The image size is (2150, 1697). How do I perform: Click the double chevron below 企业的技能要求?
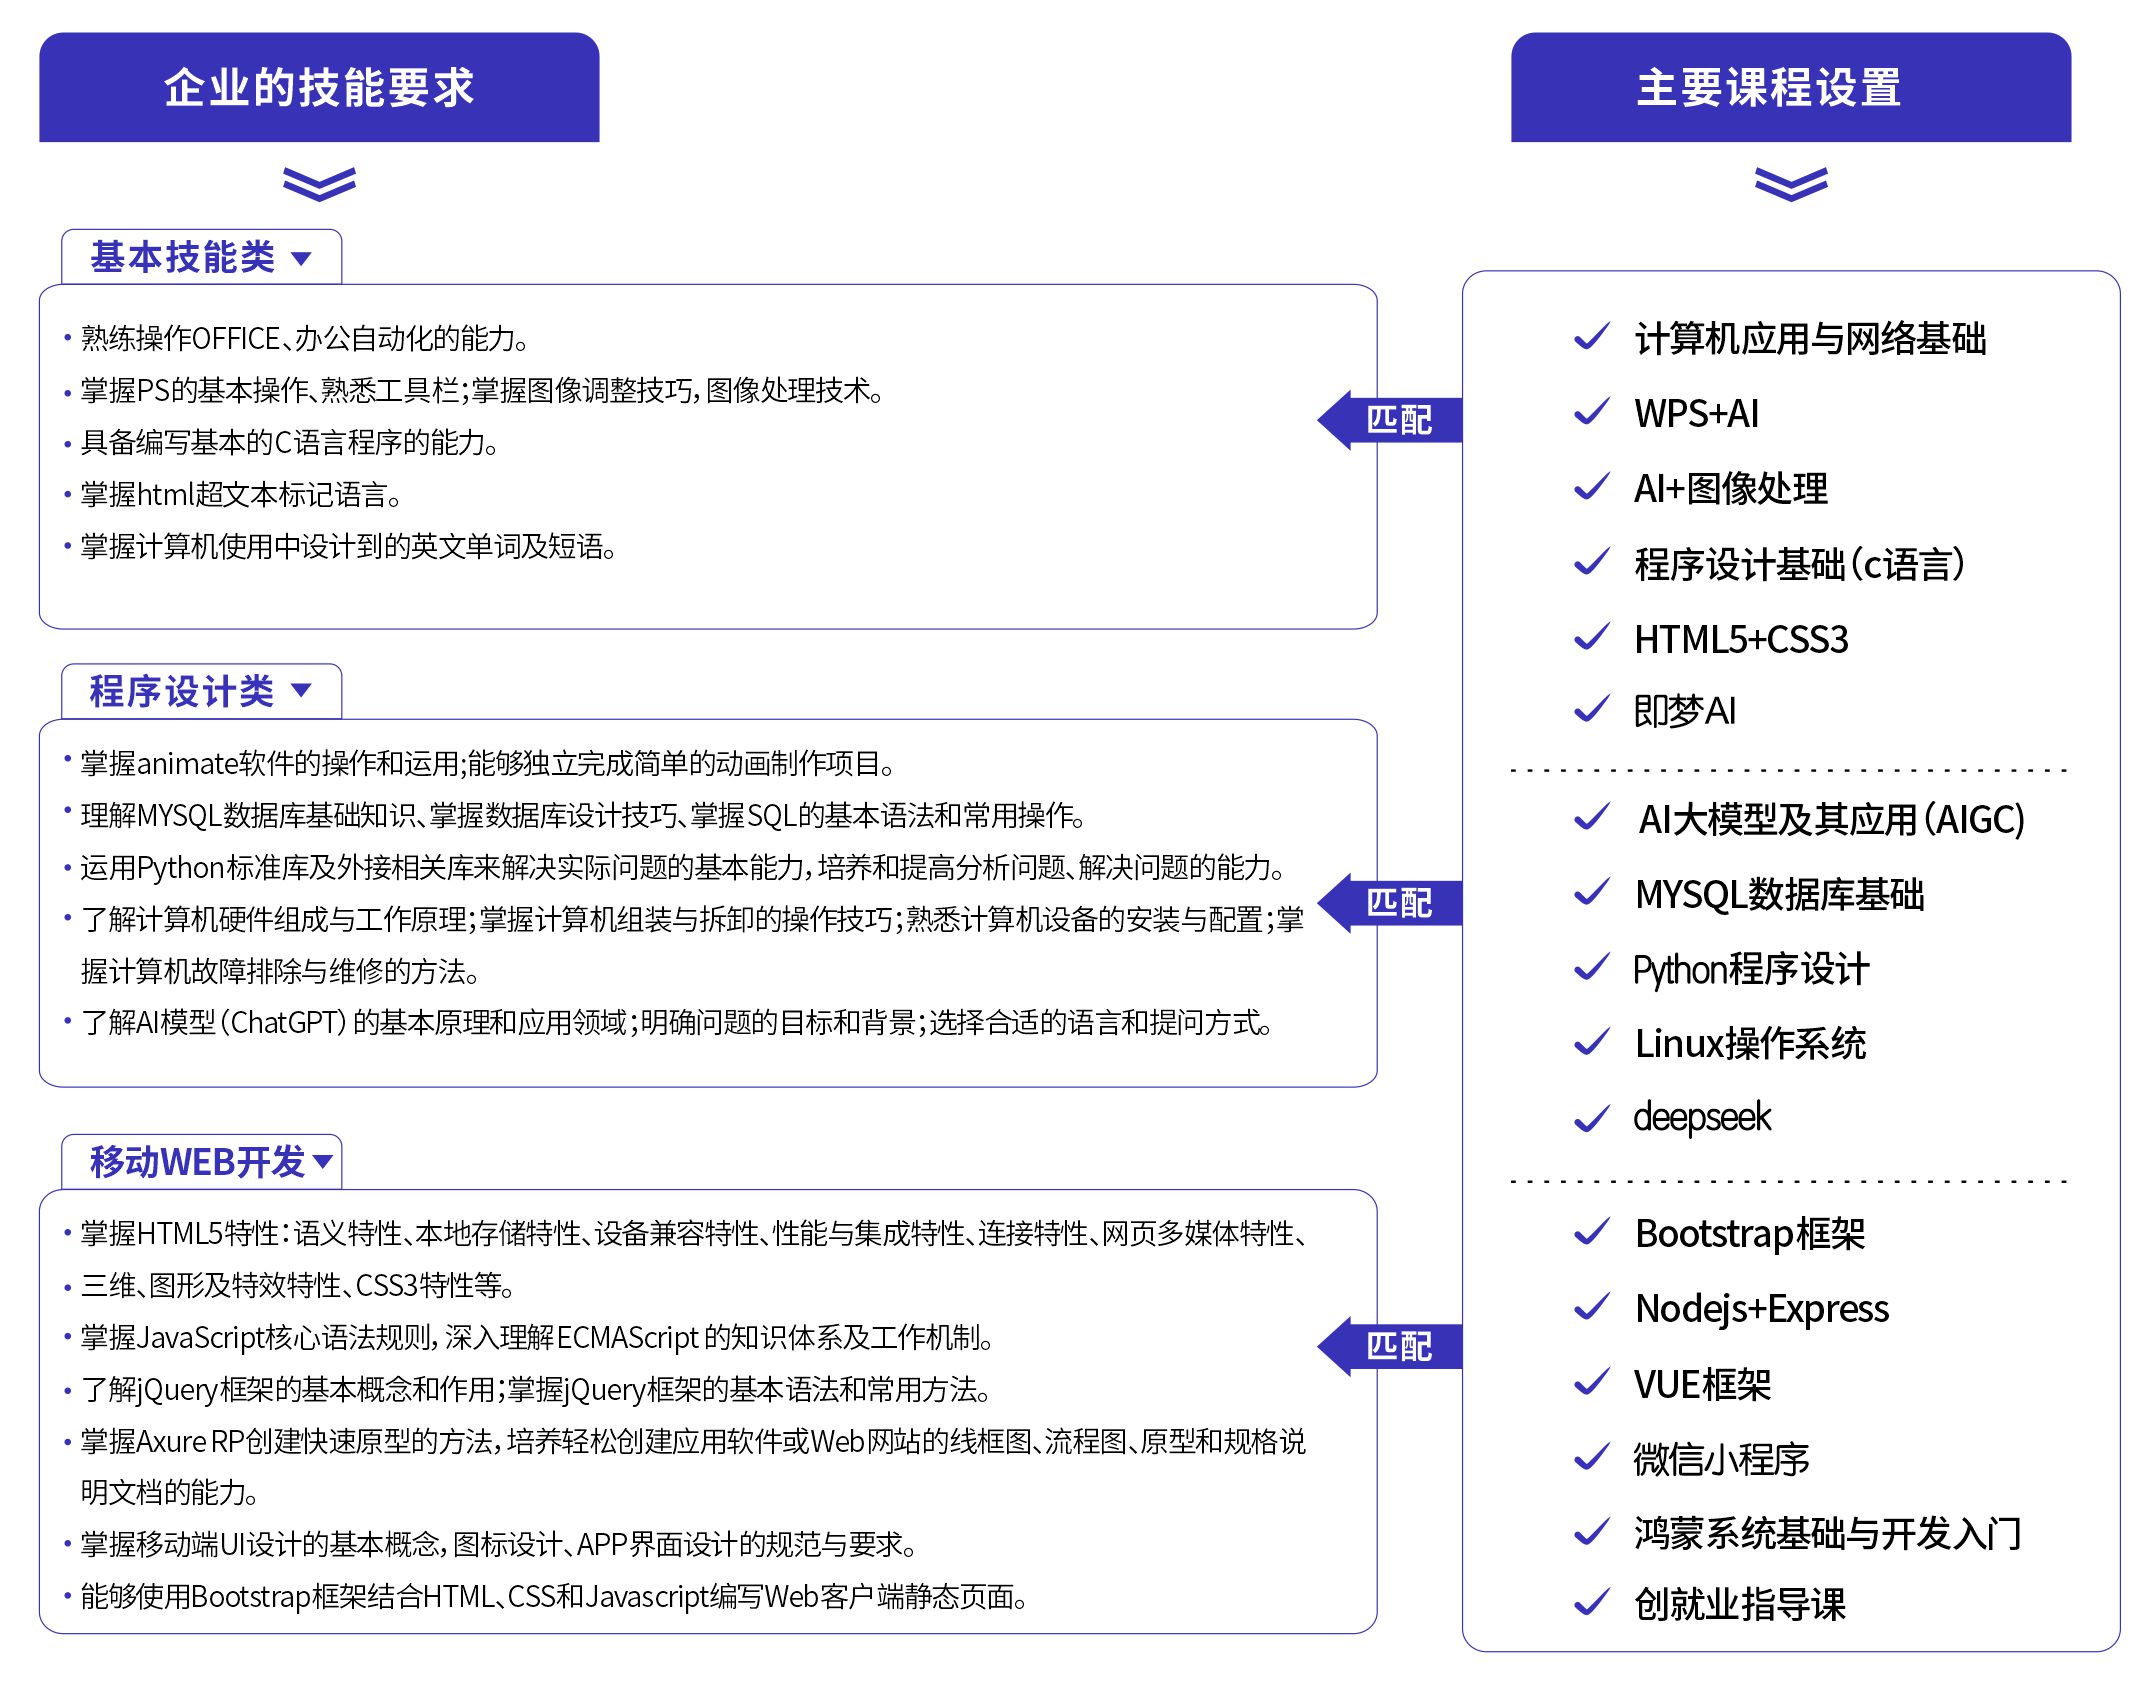click(x=319, y=184)
